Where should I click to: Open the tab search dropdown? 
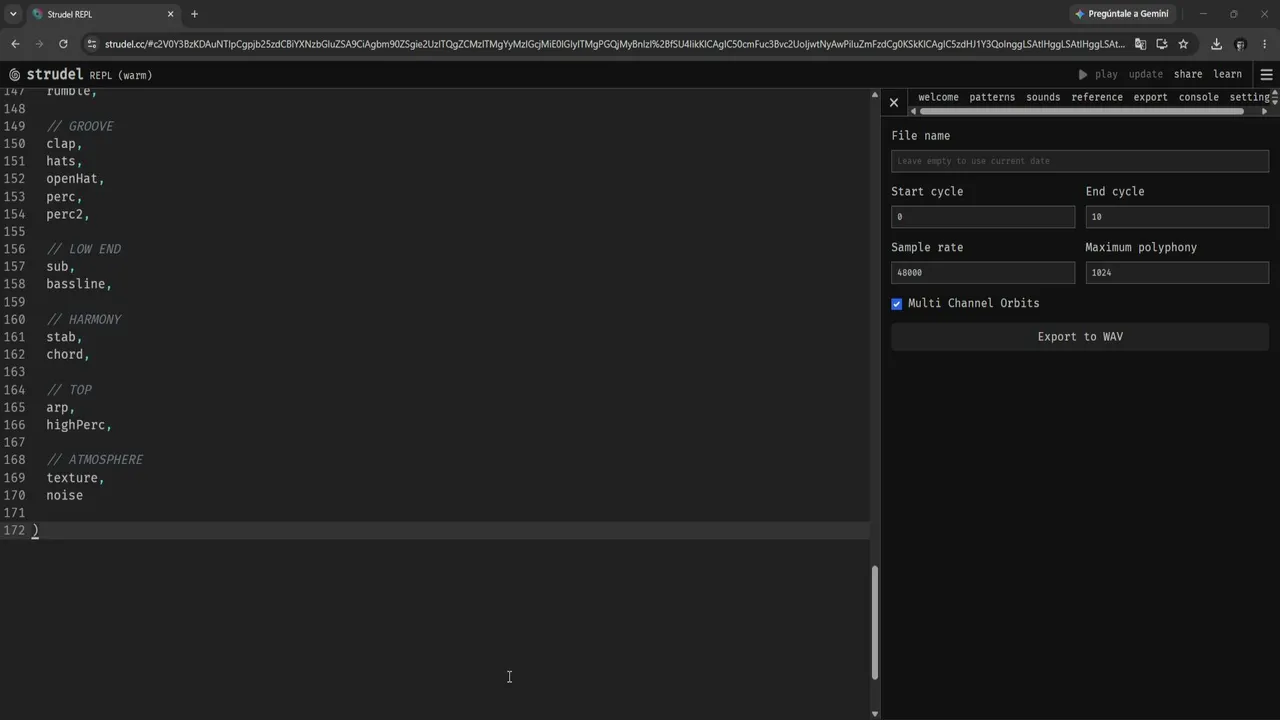pos(13,14)
